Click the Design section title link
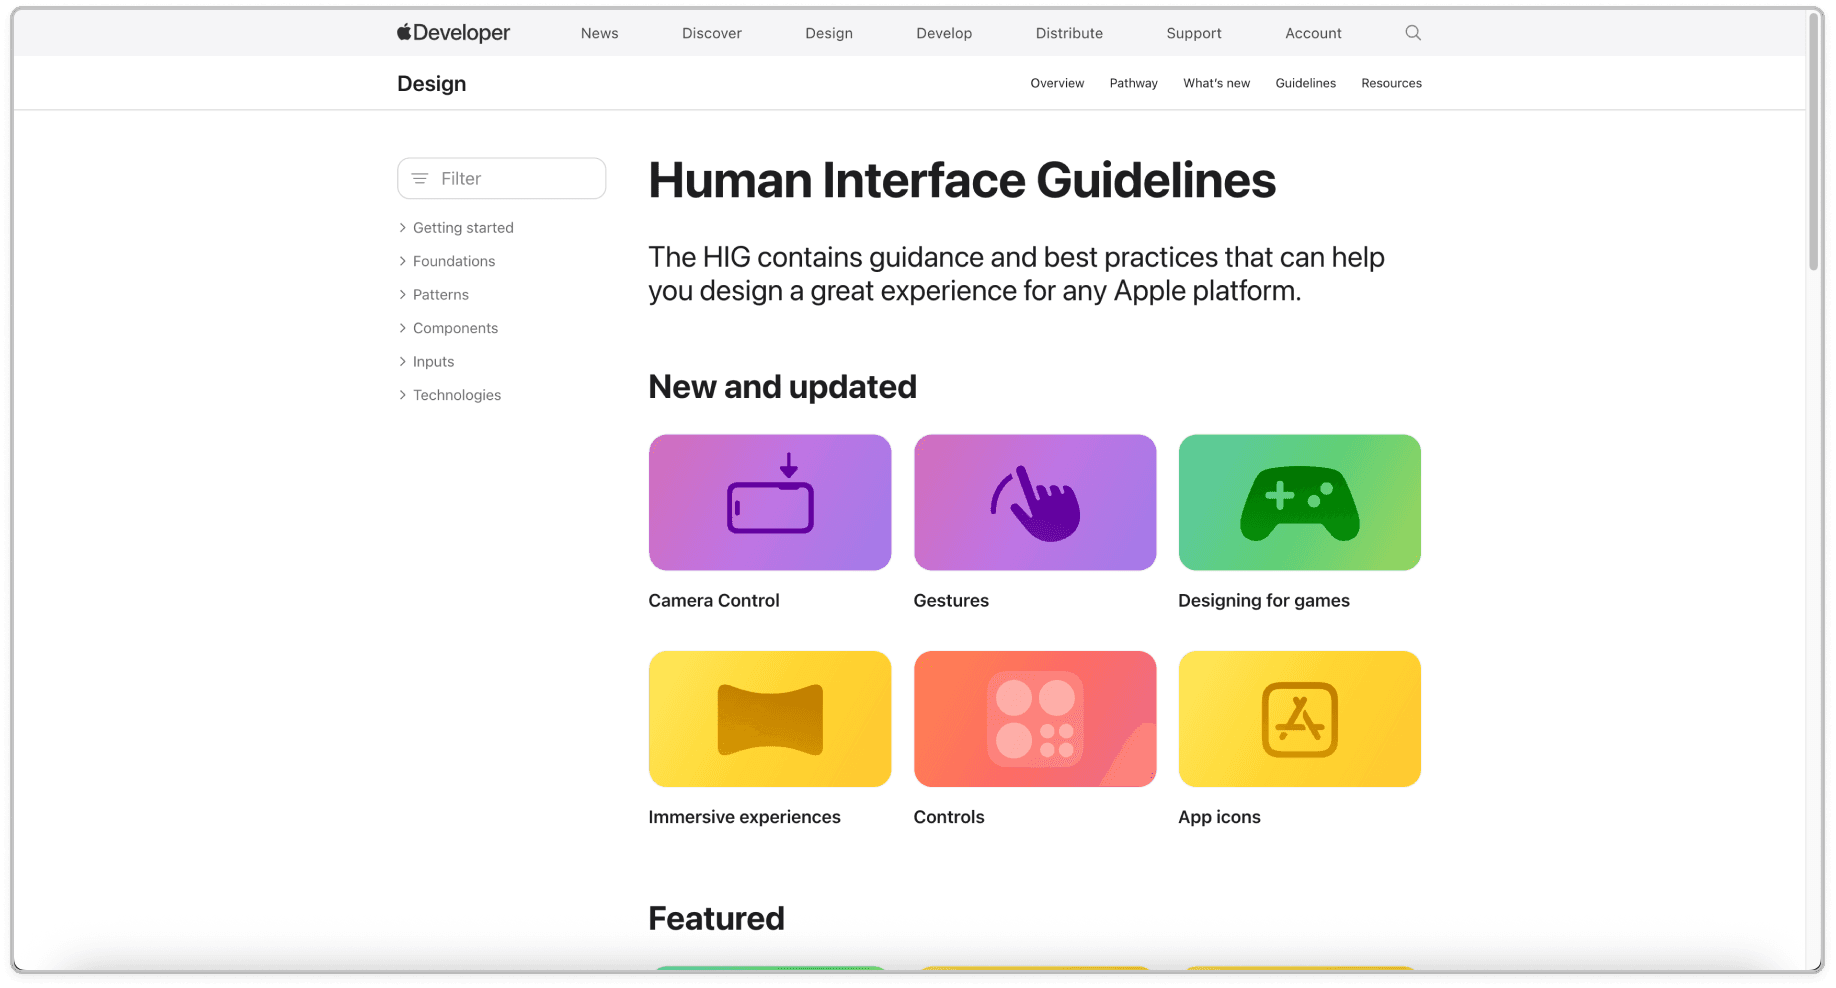The width and height of the screenshot is (1836, 988). click(432, 84)
